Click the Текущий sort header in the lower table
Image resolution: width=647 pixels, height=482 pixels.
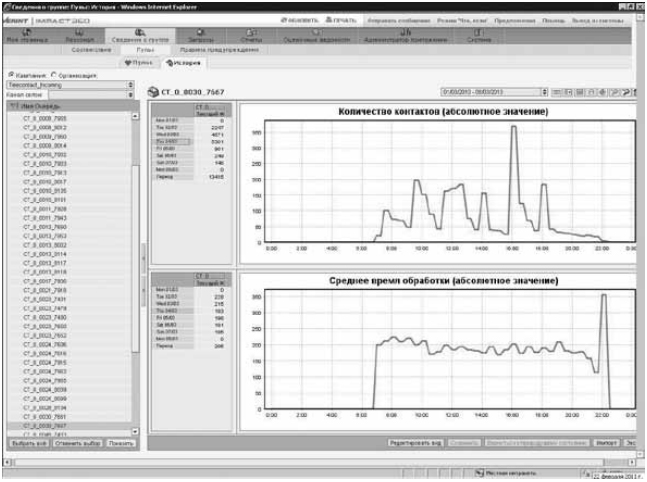tap(210, 283)
